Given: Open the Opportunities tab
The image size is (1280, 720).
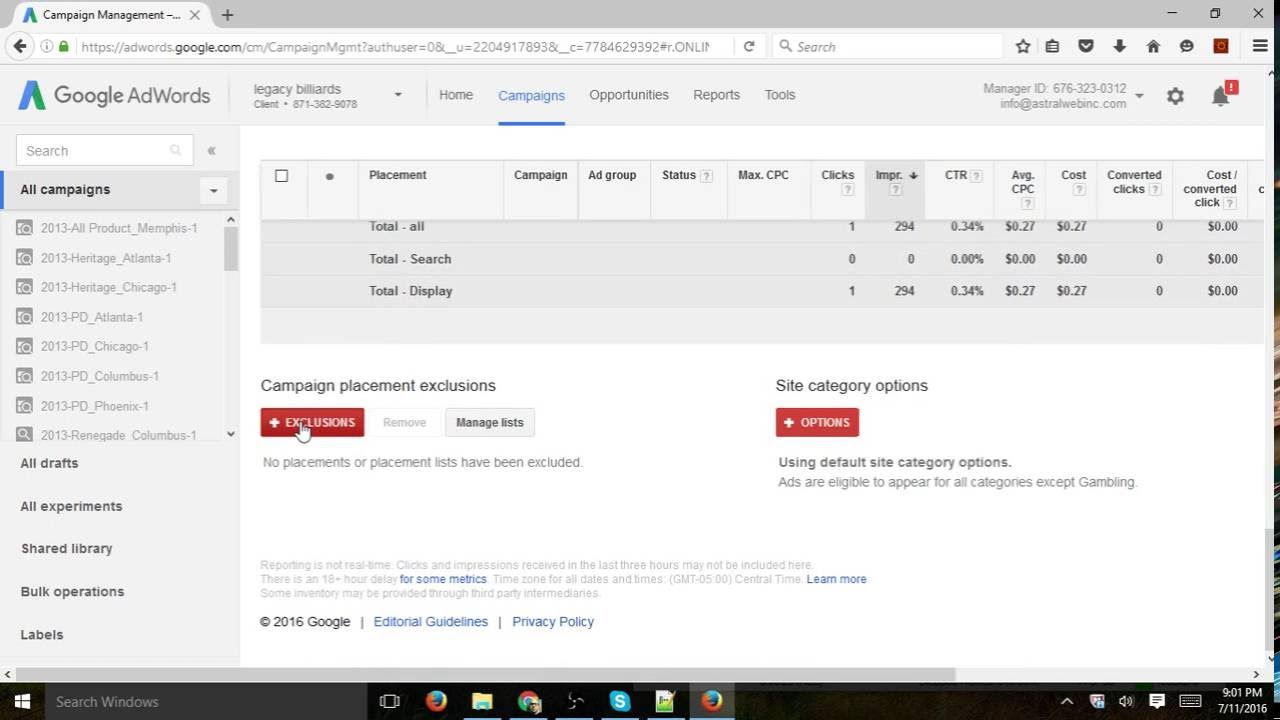Looking at the screenshot, I should pos(629,95).
